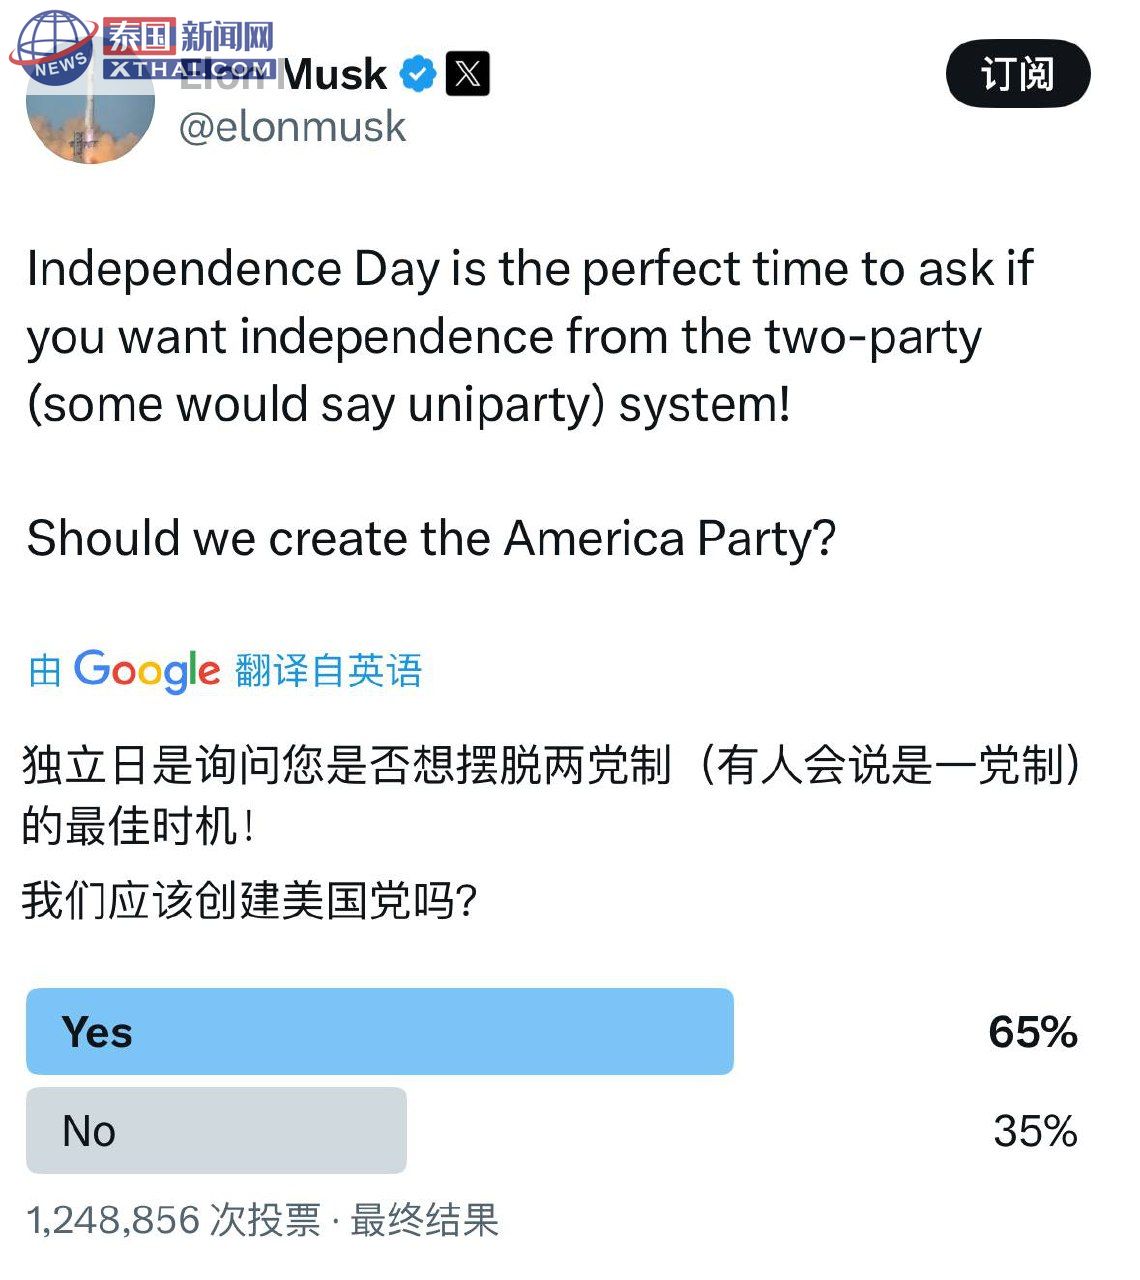The image size is (1140, 1280).
Task: Click the 翻译自英语 translation link
Action: [329, 671]
